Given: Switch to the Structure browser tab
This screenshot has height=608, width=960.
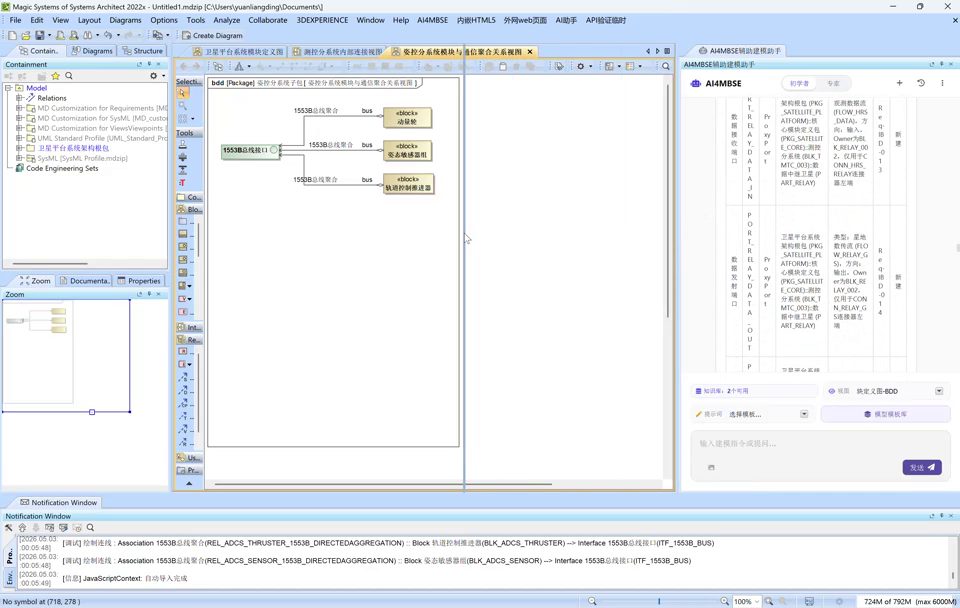Looking at the screenshot, I should point(142,51).
